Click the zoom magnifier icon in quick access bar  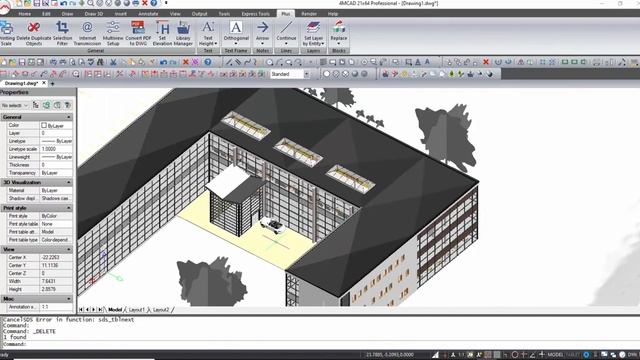click(x=91, y=3)
